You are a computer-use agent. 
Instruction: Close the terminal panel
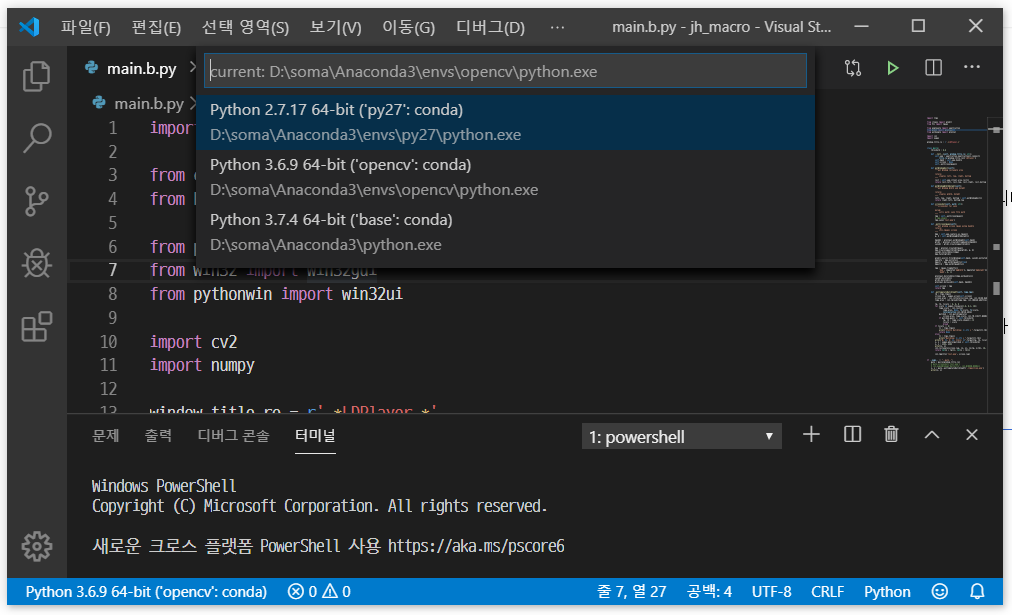pyautogui.click(x=972, y=435)
